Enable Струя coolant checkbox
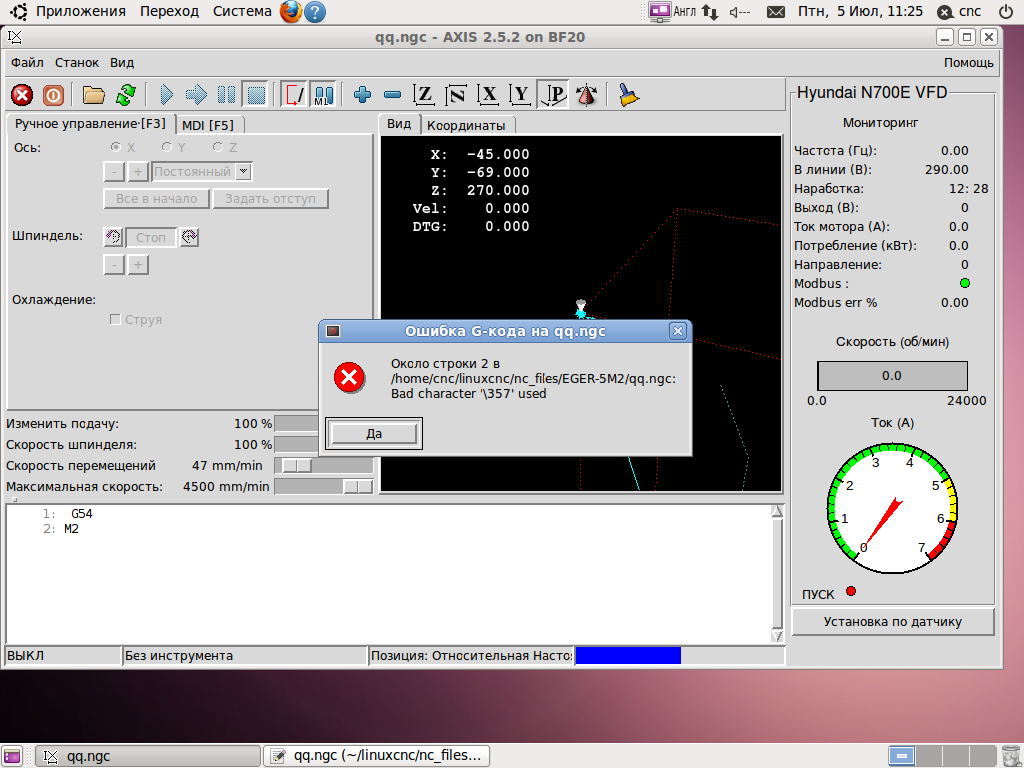The height and width of the screenshot is (768, 1024). (116, 319)
